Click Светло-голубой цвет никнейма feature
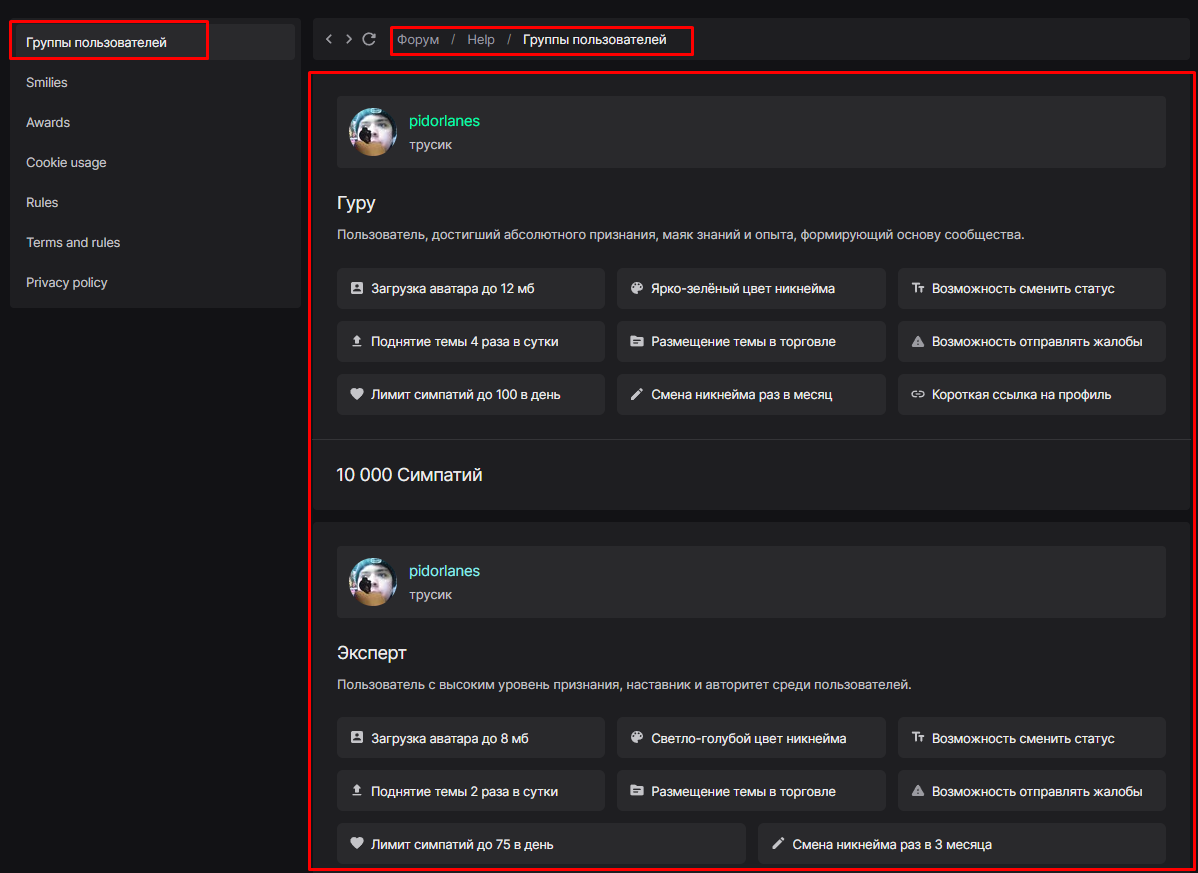Viewport: 1198px width, 873px height. tap(751, 738)
